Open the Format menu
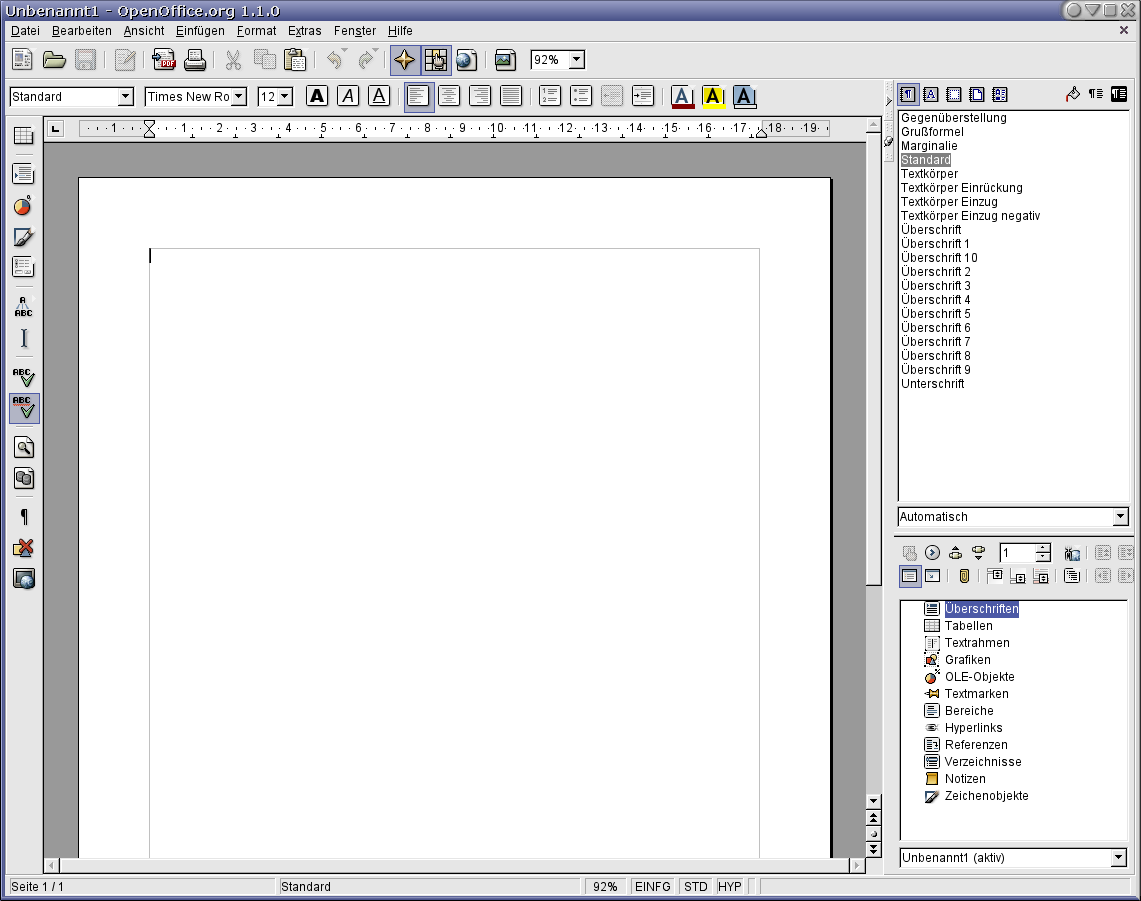Viewport: 1141px width, 901px height. [x=256, y=31]
